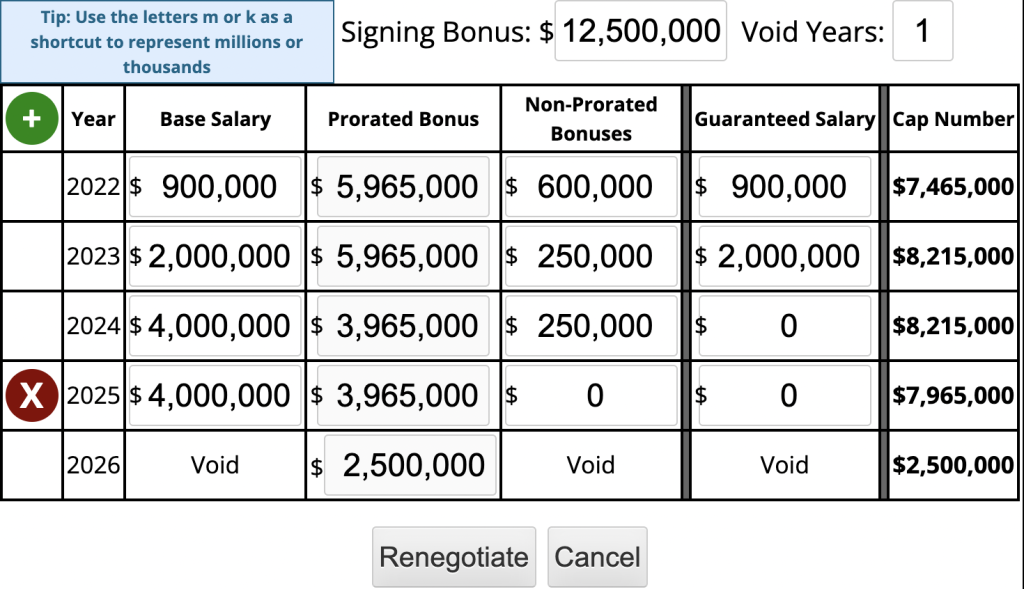Edit the 2023 Base Salary field

coord(216,256)
